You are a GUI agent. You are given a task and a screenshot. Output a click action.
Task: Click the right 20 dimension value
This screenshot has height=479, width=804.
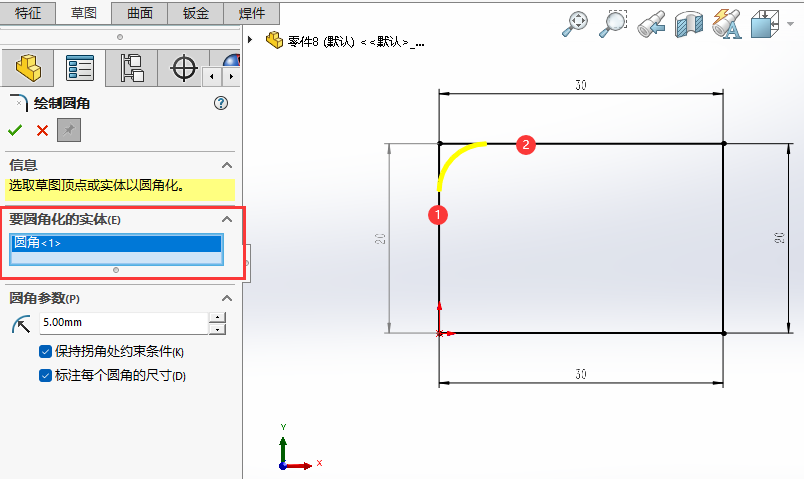[x=779, y=237]
